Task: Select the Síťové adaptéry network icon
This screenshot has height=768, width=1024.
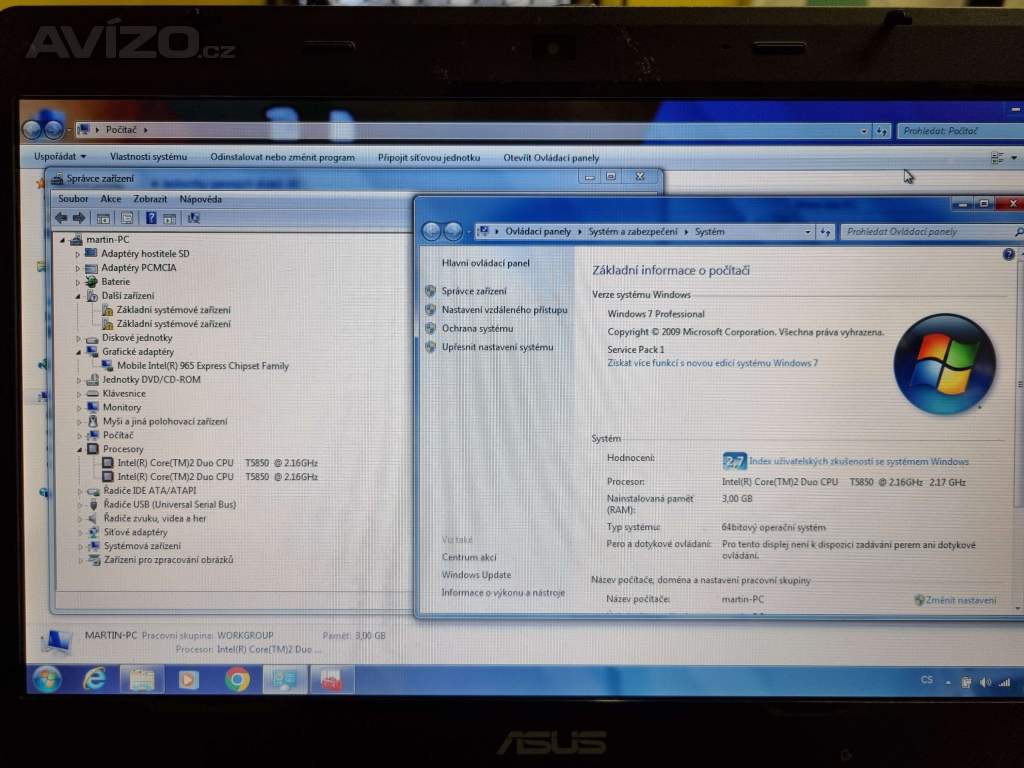Action: [94, 532]
